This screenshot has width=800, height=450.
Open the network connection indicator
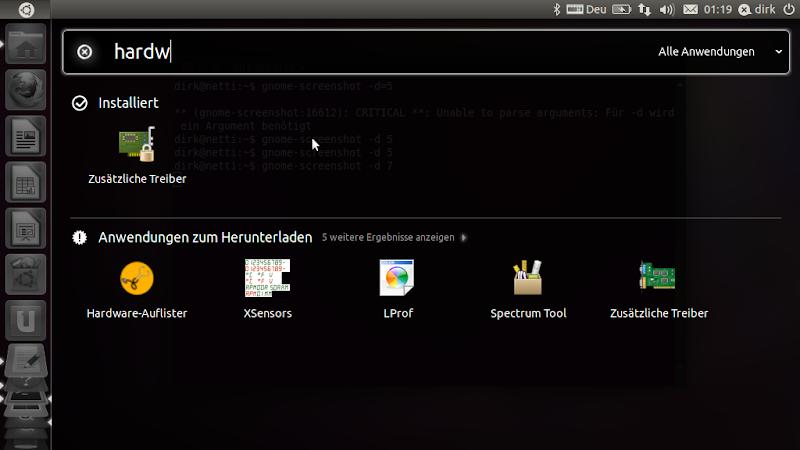click(644, 9)
